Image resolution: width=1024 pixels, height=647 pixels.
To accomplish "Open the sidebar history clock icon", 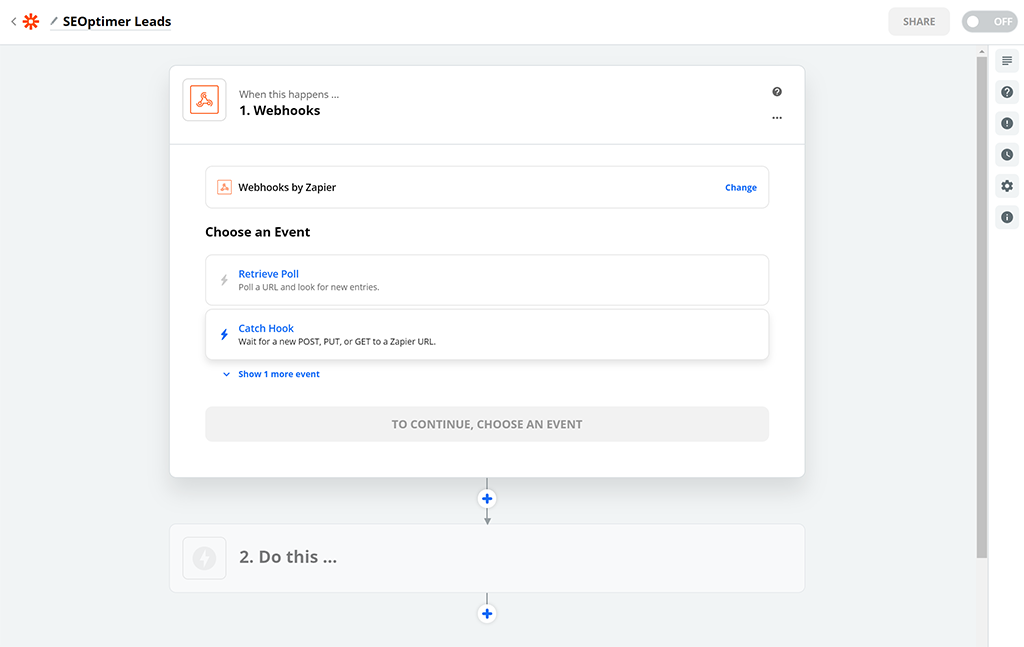I will click(x=1006, y=155).
